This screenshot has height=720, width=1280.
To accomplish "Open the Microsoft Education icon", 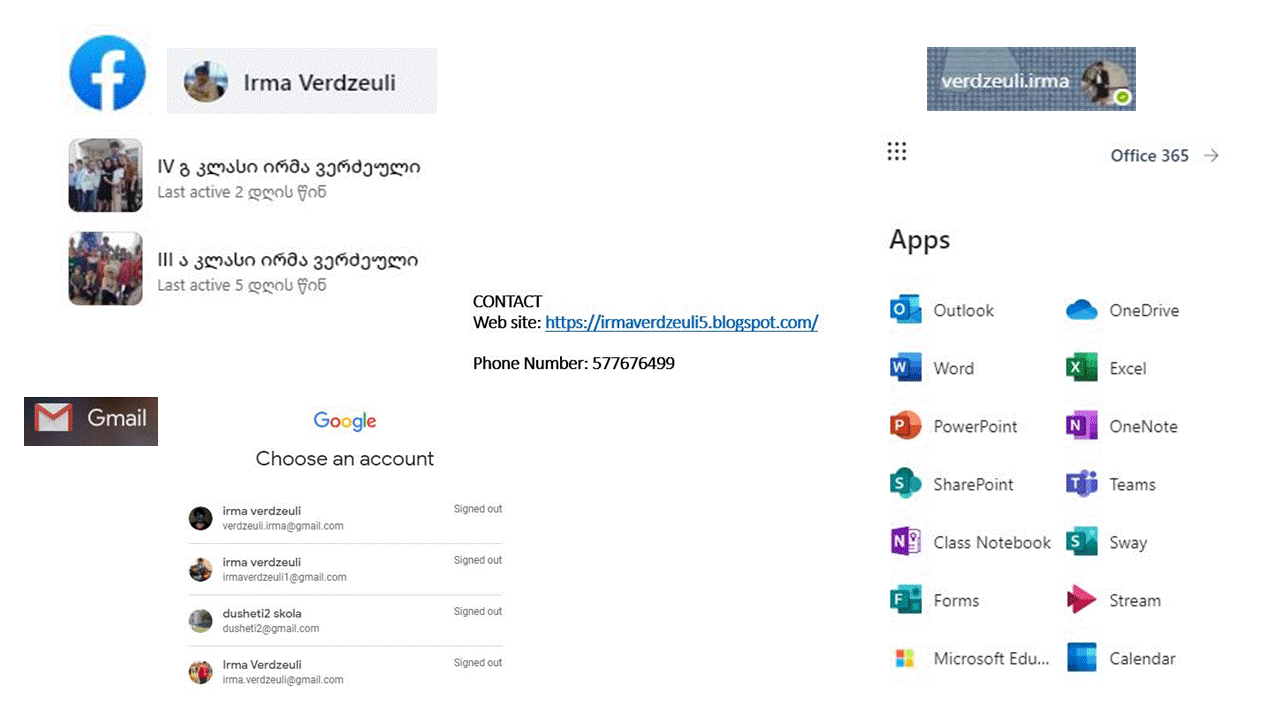I will click(905, 658).
